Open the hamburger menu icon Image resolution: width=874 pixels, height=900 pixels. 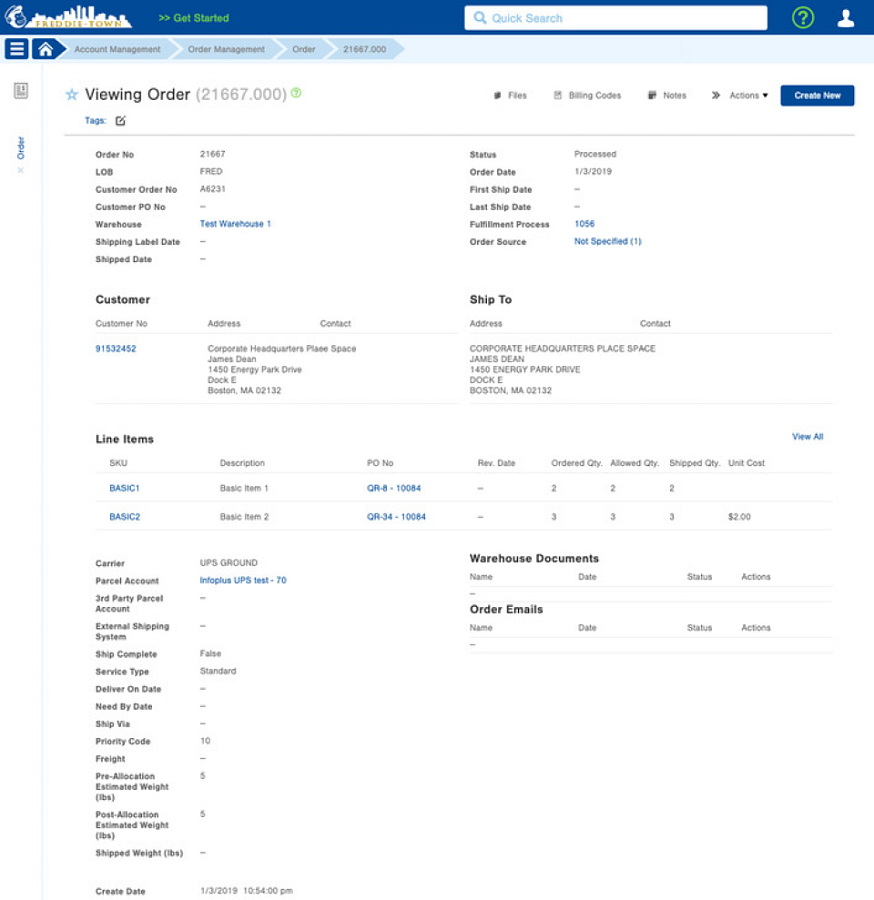pos(17,49)
